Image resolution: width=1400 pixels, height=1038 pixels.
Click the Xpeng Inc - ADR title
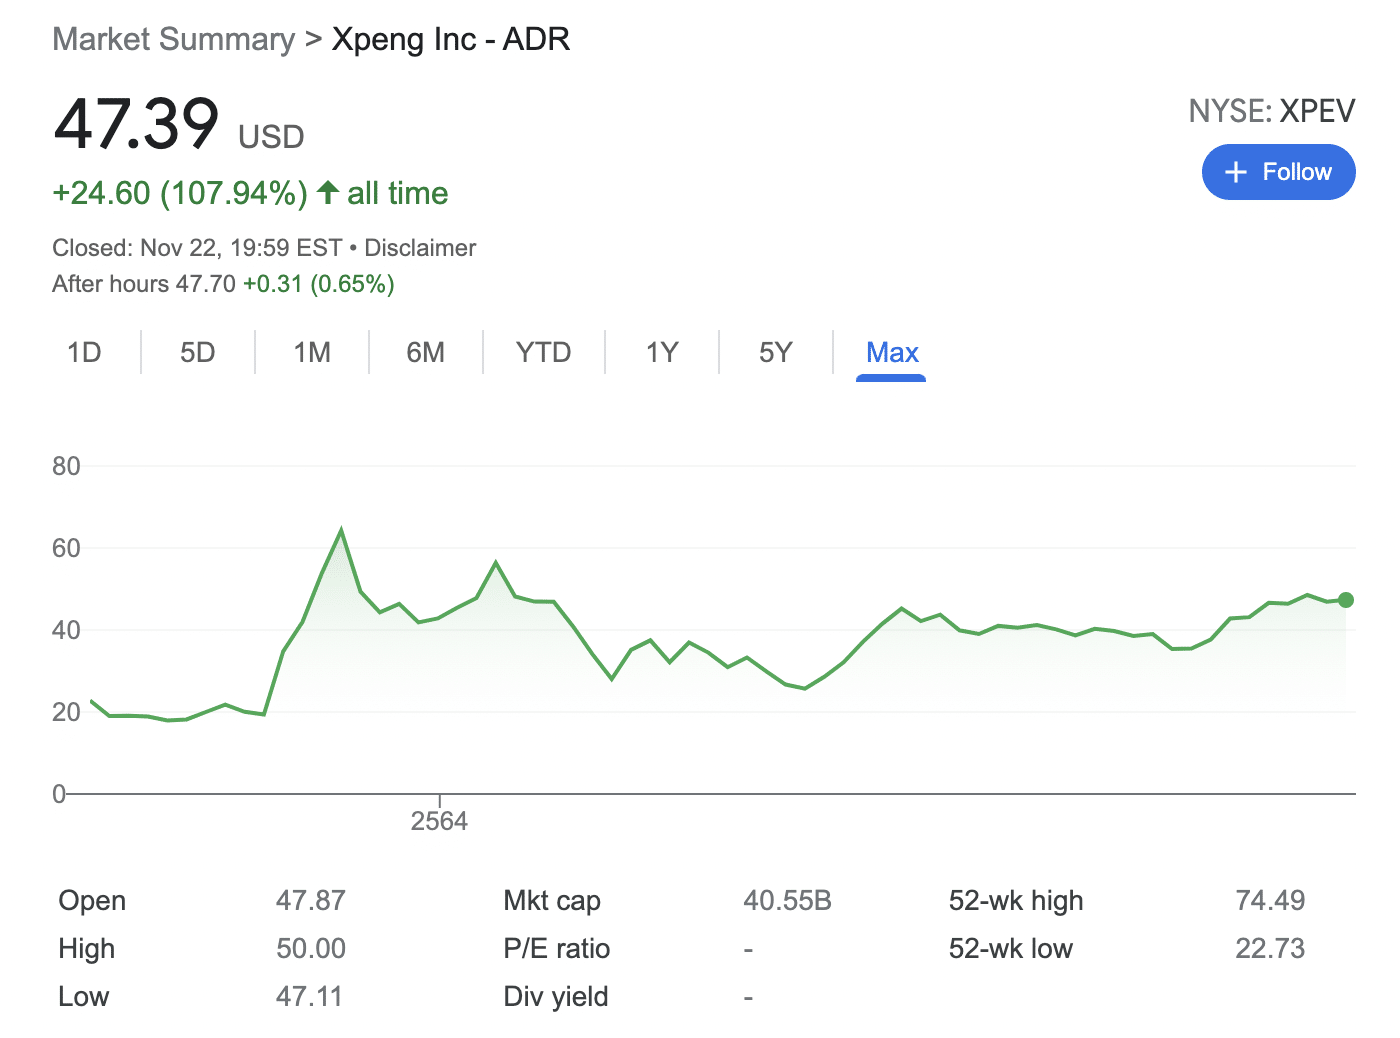click(x=451, y=39)
